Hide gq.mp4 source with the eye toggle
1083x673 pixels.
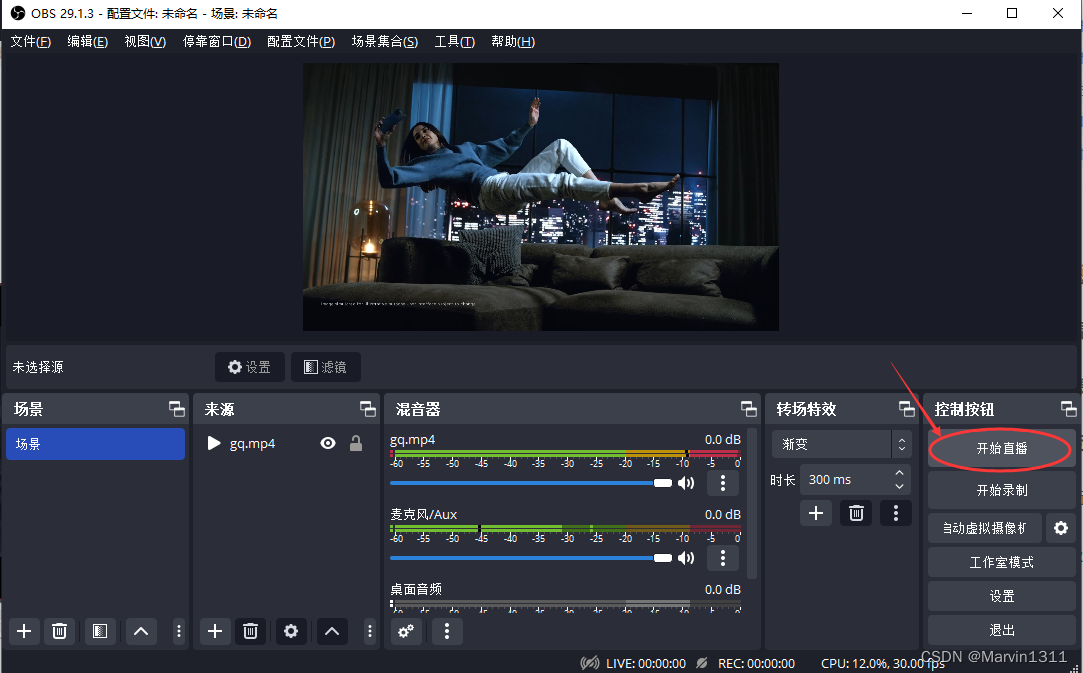coord(327,443)
